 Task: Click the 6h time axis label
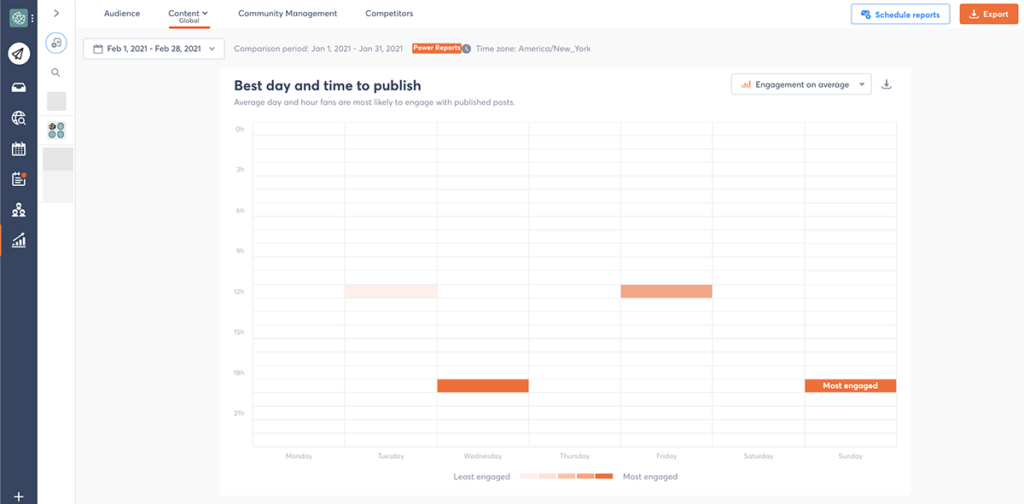[x=240, y=210]
